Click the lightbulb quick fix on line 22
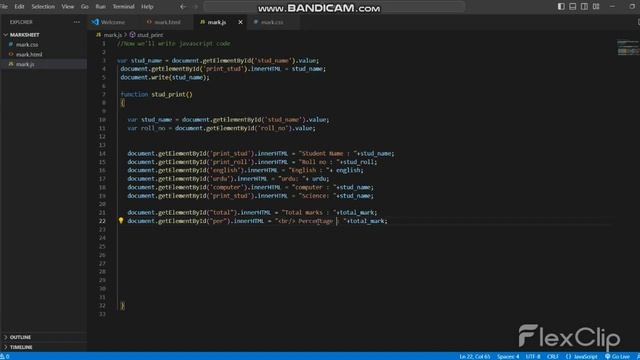The image size is (640, 360). (121, 220)
